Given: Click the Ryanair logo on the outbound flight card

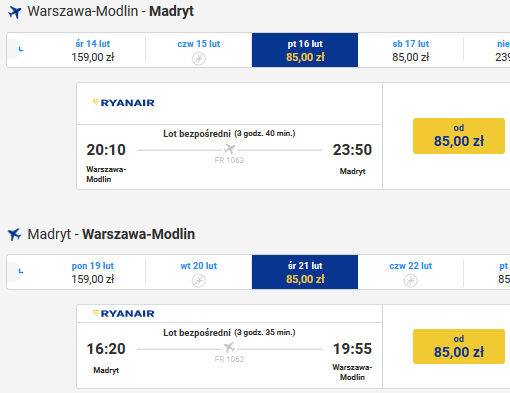Looking at the screenshot, I should point(124,103).
